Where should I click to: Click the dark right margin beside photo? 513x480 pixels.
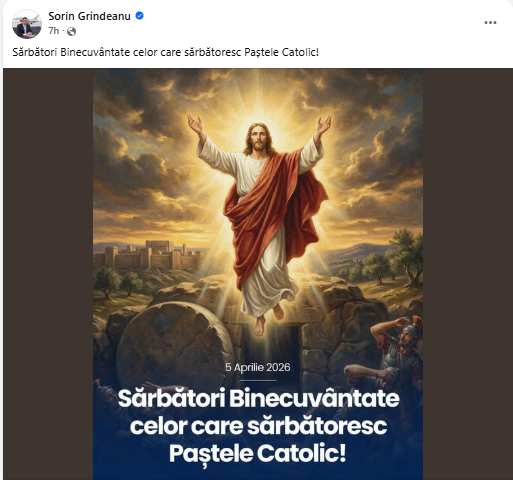pos(468,274)
